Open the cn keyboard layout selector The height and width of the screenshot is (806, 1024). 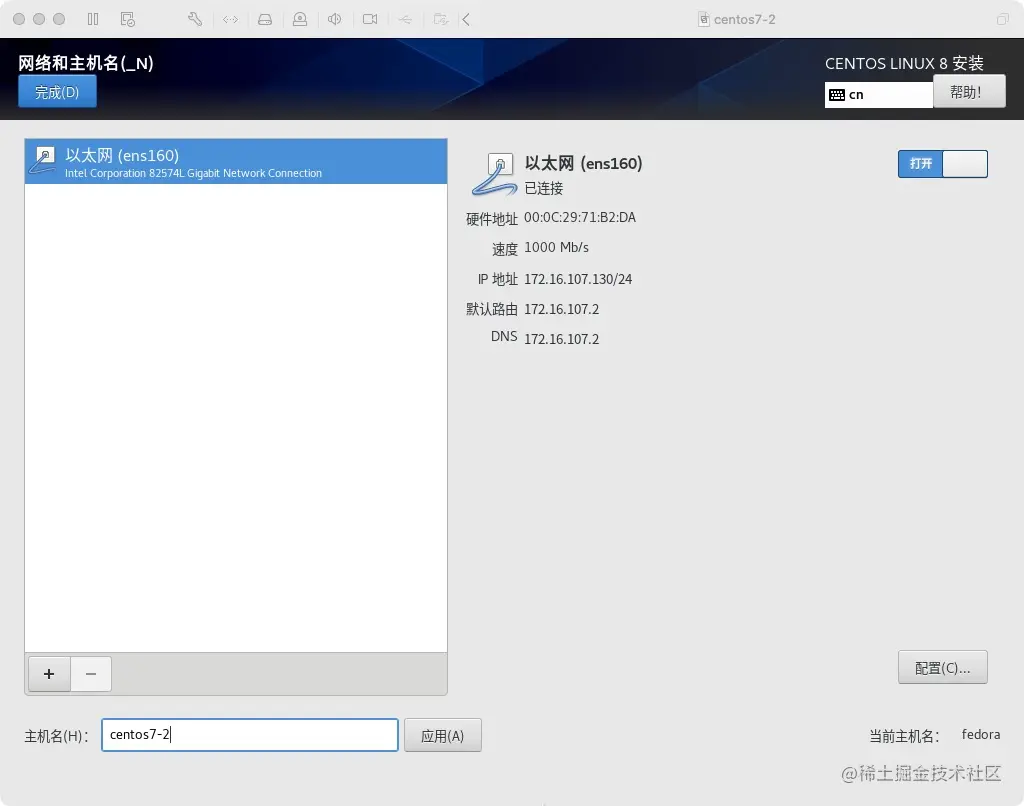(x=880, y=93)
